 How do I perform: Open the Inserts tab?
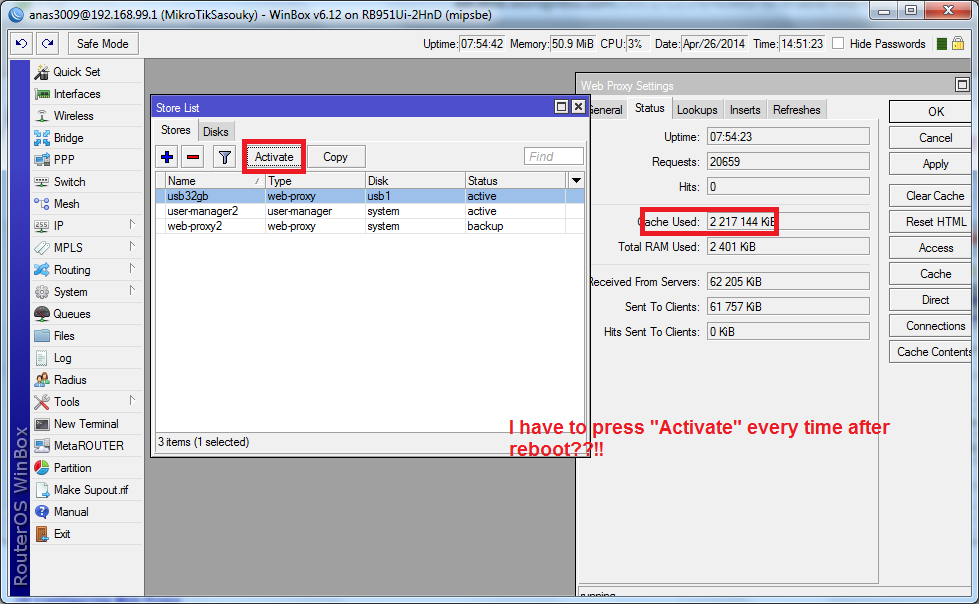[x=745, y=110]
